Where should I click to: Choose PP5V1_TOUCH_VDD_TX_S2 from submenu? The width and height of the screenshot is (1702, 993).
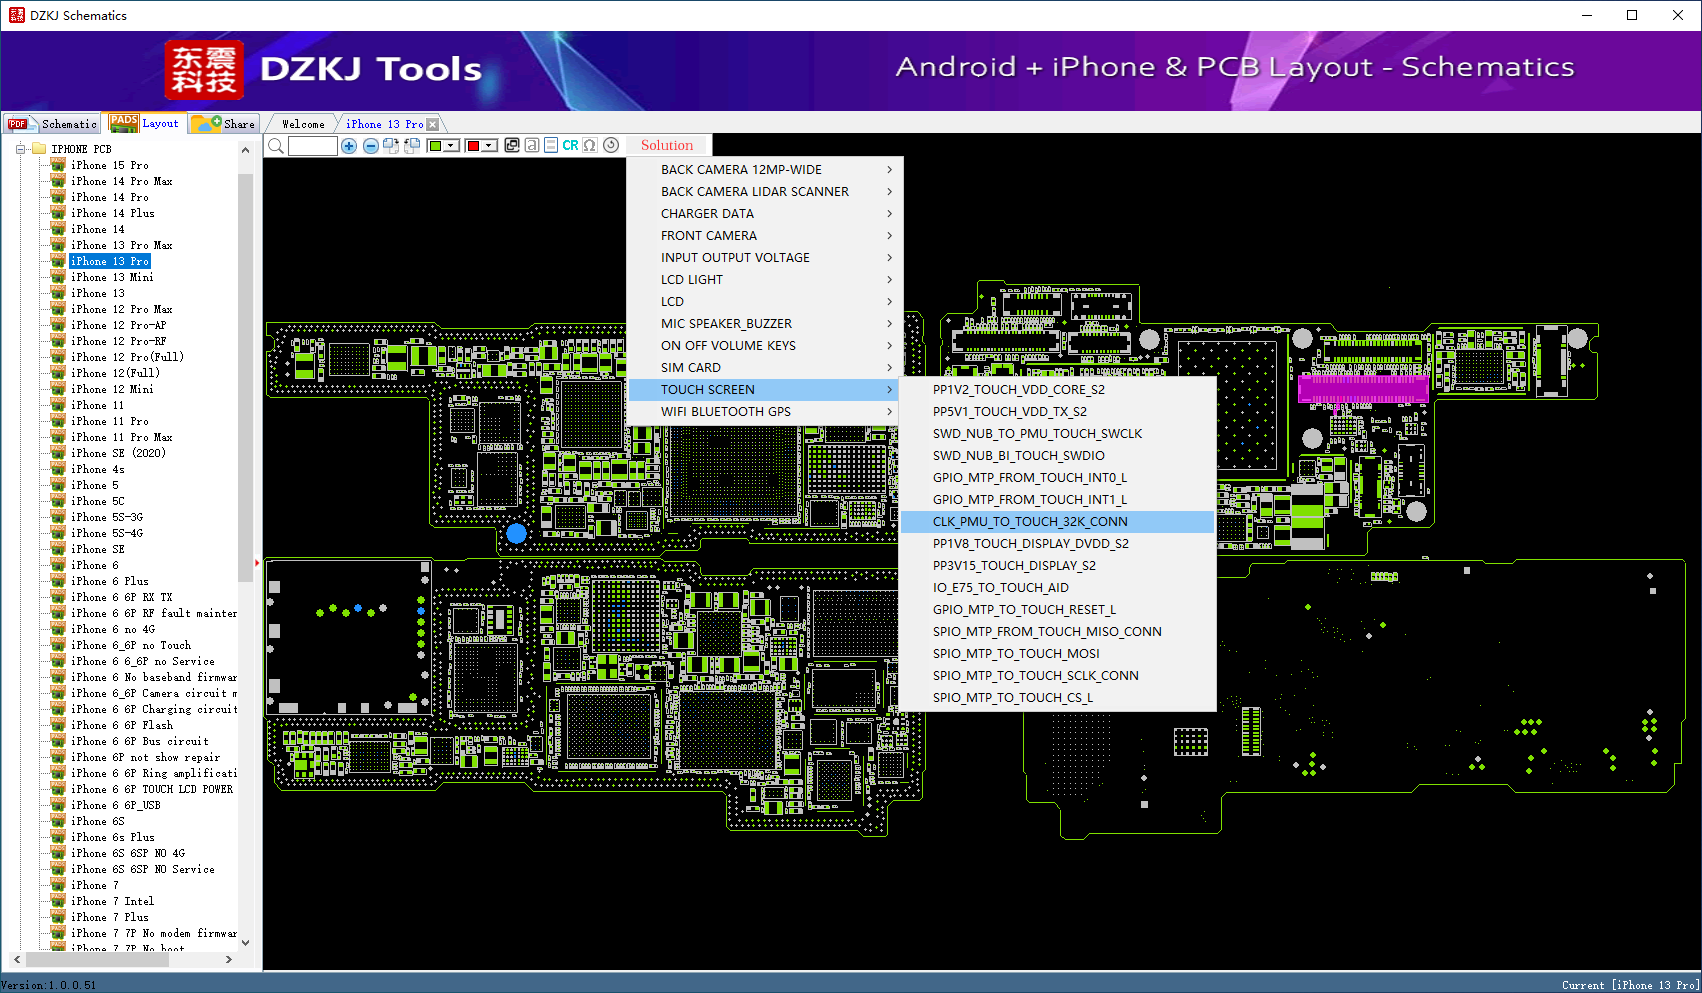1058,412
